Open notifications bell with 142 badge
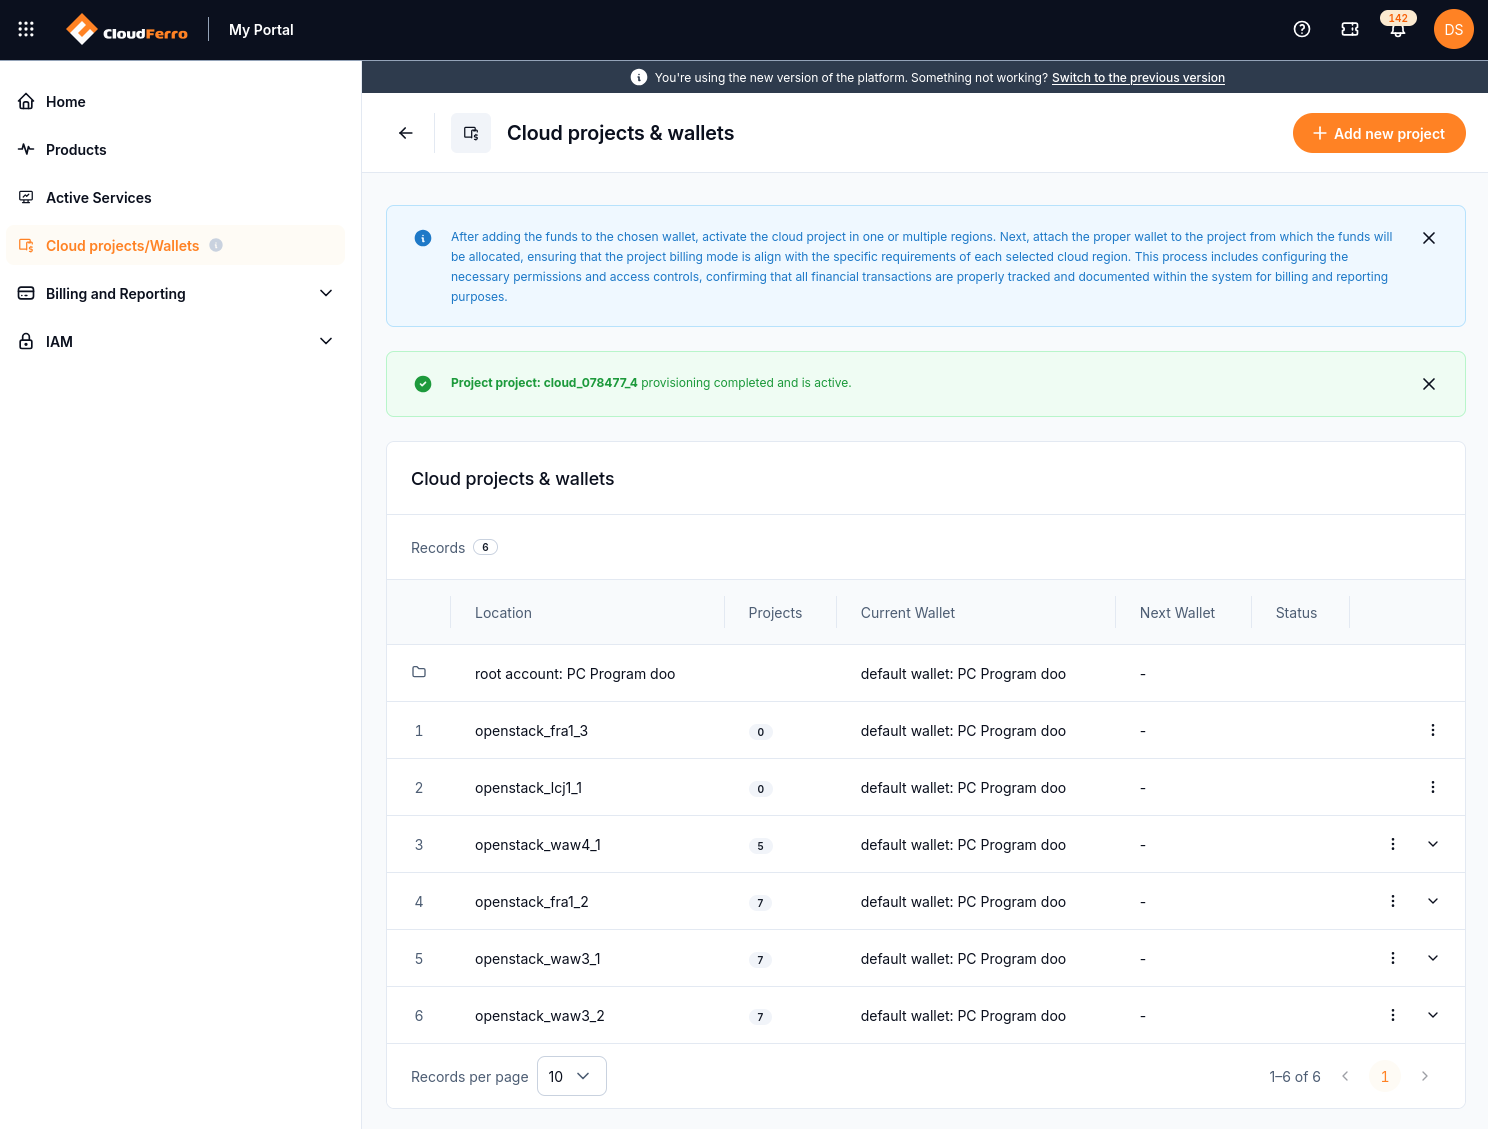 coord(1398,29)
